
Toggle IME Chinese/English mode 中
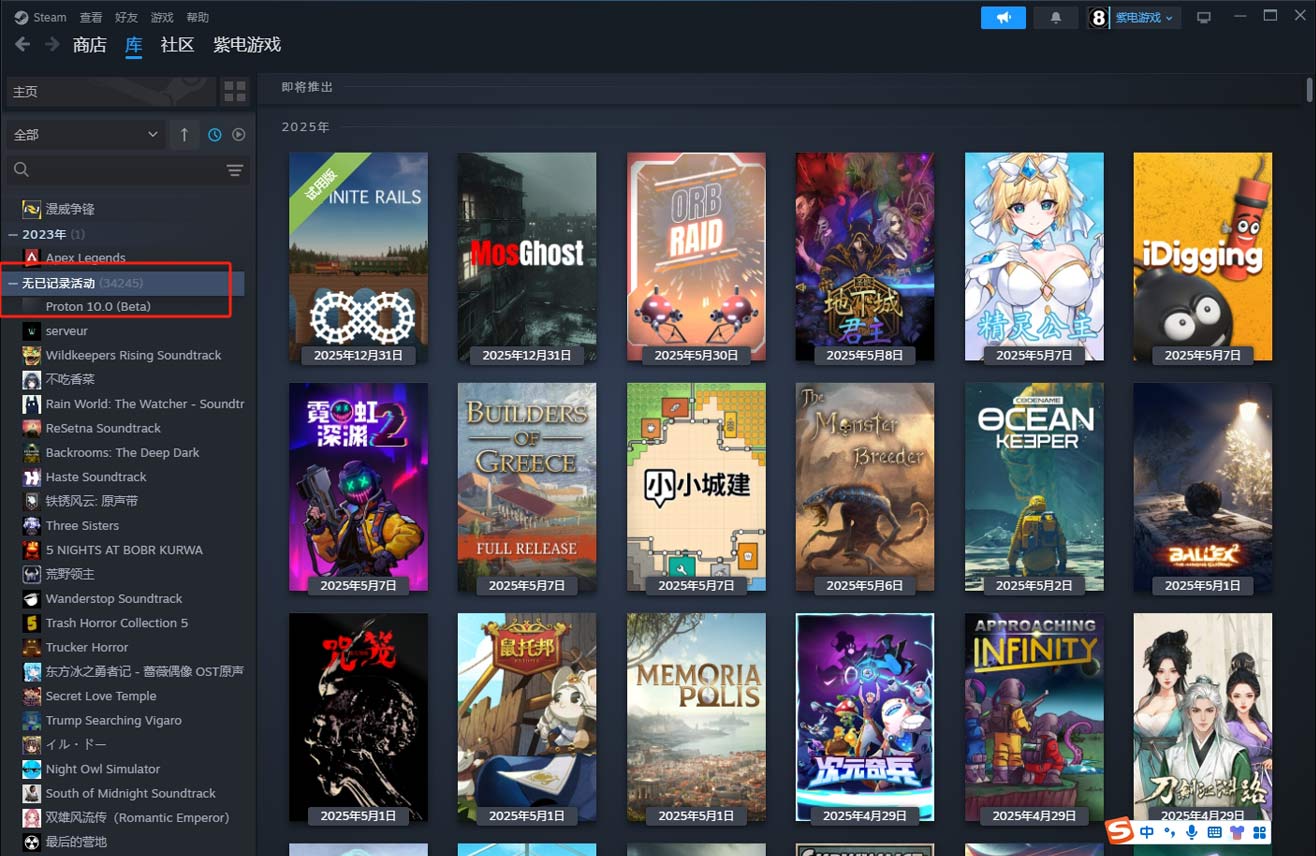coord(1146,832)
